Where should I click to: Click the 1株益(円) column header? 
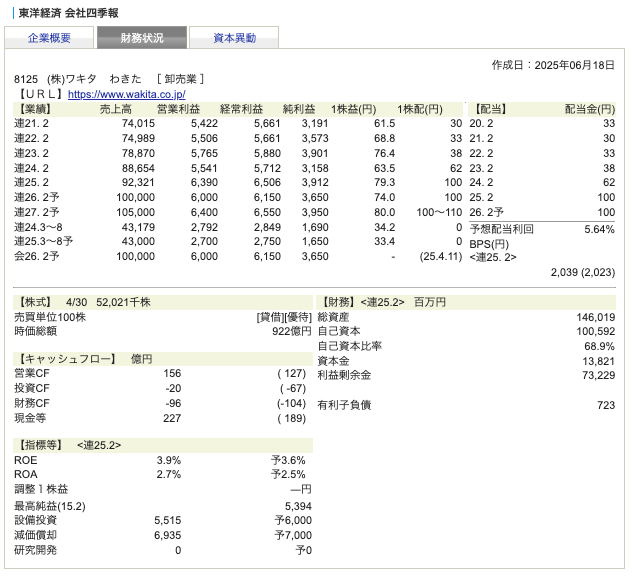pos(353,109)
